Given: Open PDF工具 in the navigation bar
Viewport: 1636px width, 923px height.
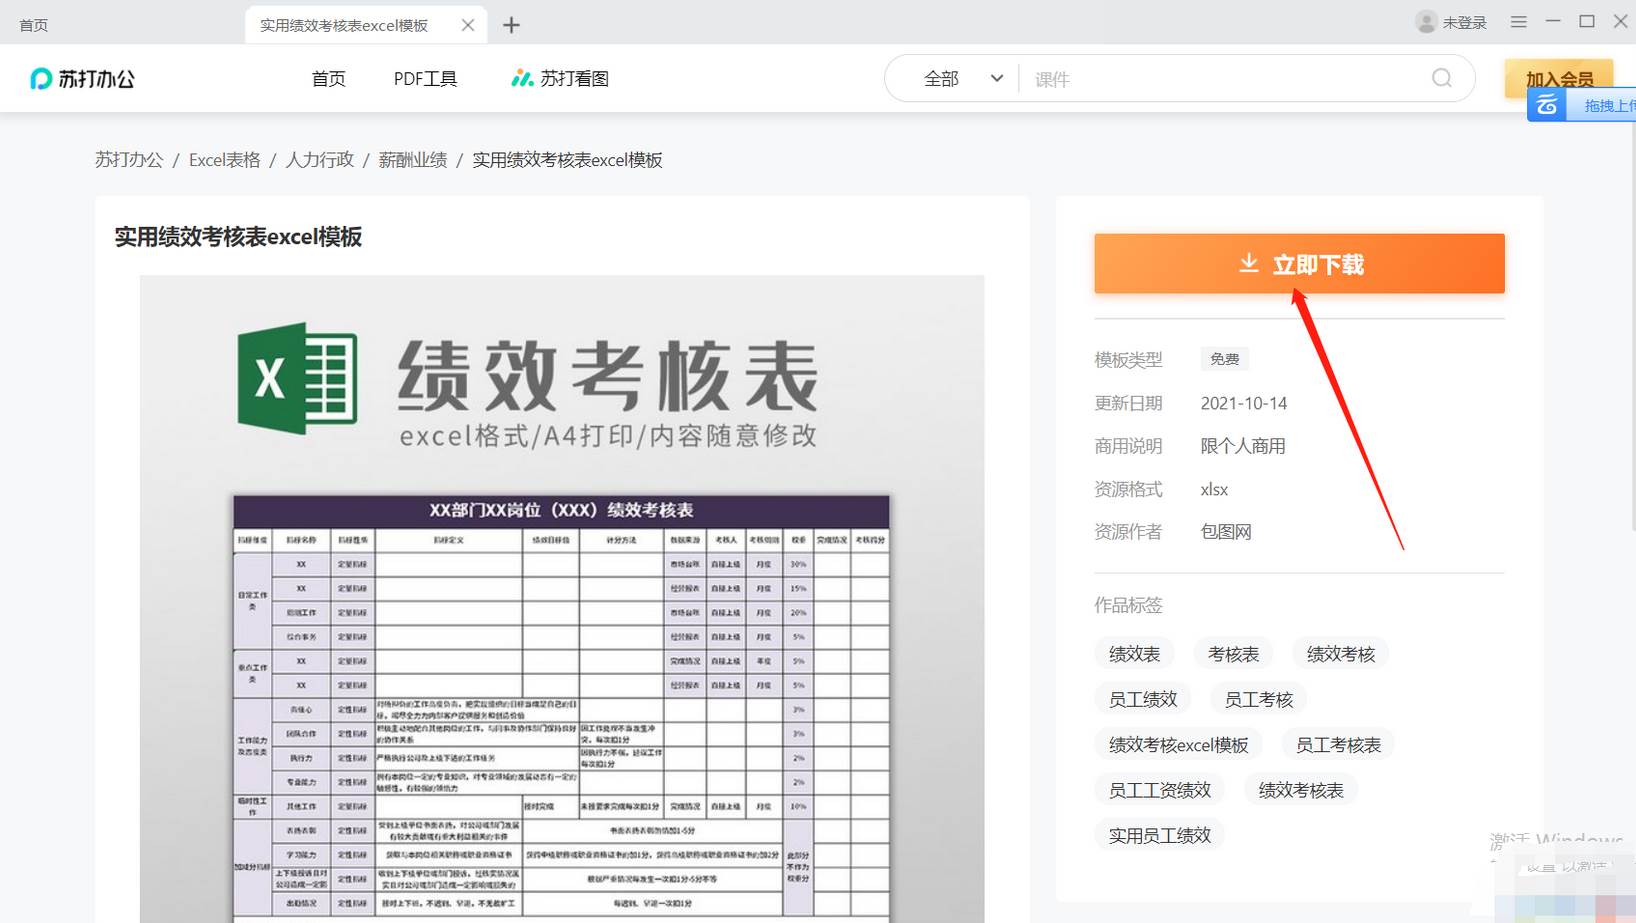Looking at the screenshot, I should pyautogui.click(x=425, y=79).
